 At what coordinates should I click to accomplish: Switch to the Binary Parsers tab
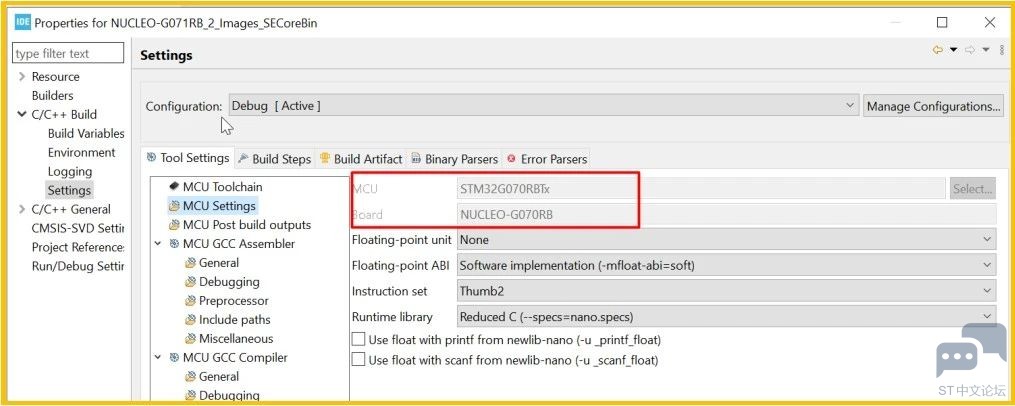[454, 159]
